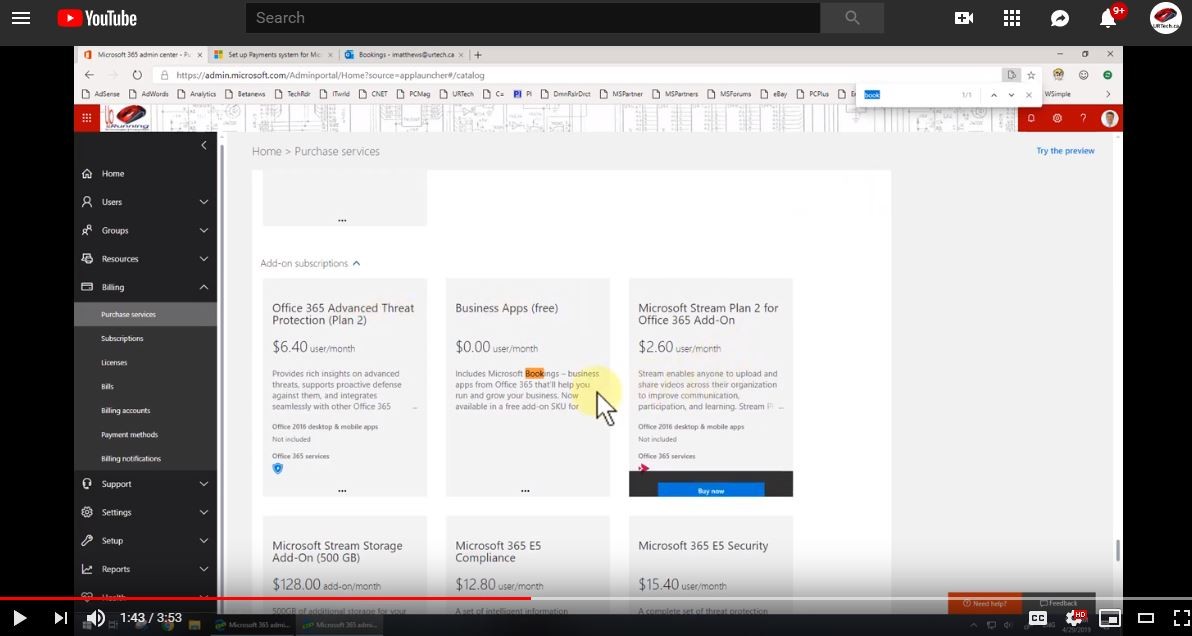The height and width of the screenshot is (636, 1192).
Task: Toggle theater mode view
Action: [x=1146, y=618]
